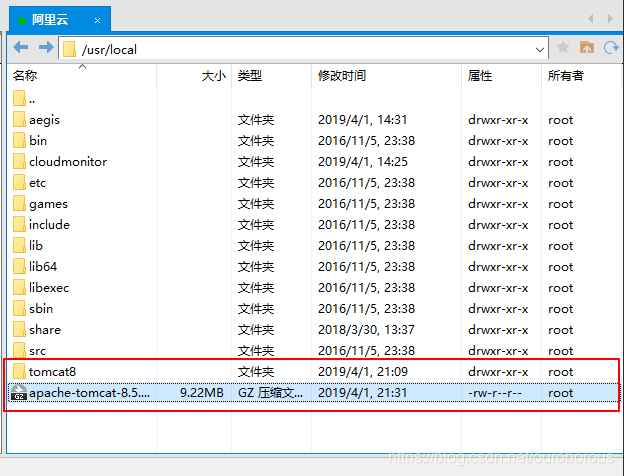Click the sbin folder name
The height and width of the screenshot is (476, 624).
point(41,309)
